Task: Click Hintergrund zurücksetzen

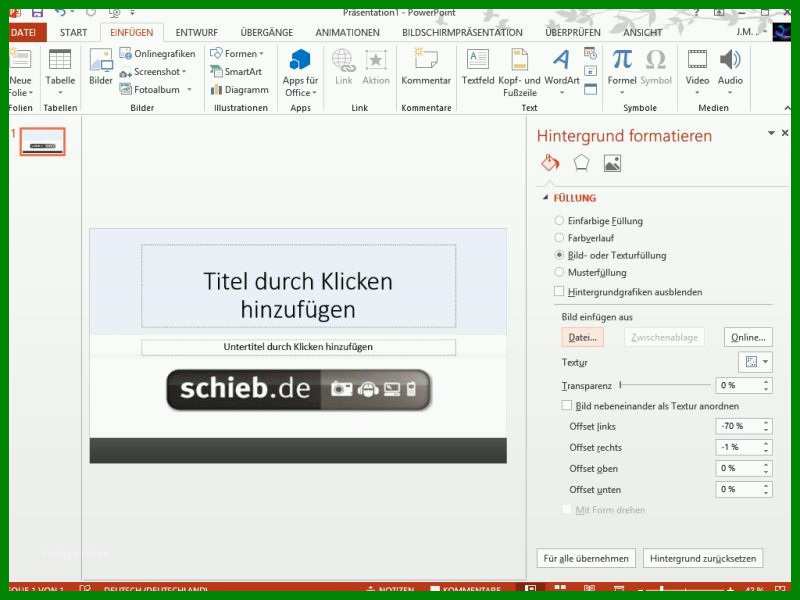Action: tap(703, 558)
